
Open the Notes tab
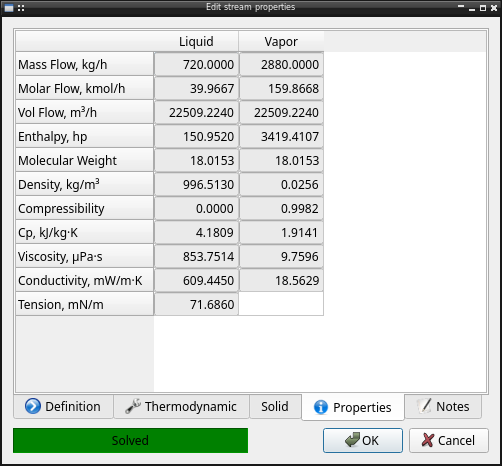(x=443, y=406)
